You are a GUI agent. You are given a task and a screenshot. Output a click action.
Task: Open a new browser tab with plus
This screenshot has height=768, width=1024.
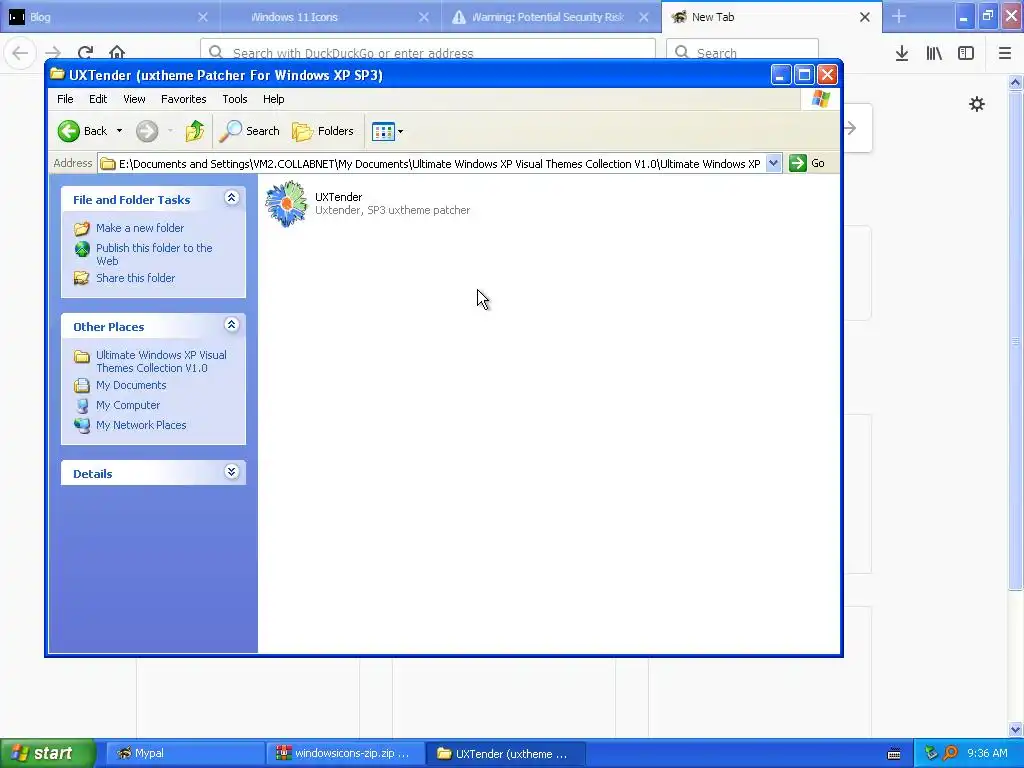[899, 17]
